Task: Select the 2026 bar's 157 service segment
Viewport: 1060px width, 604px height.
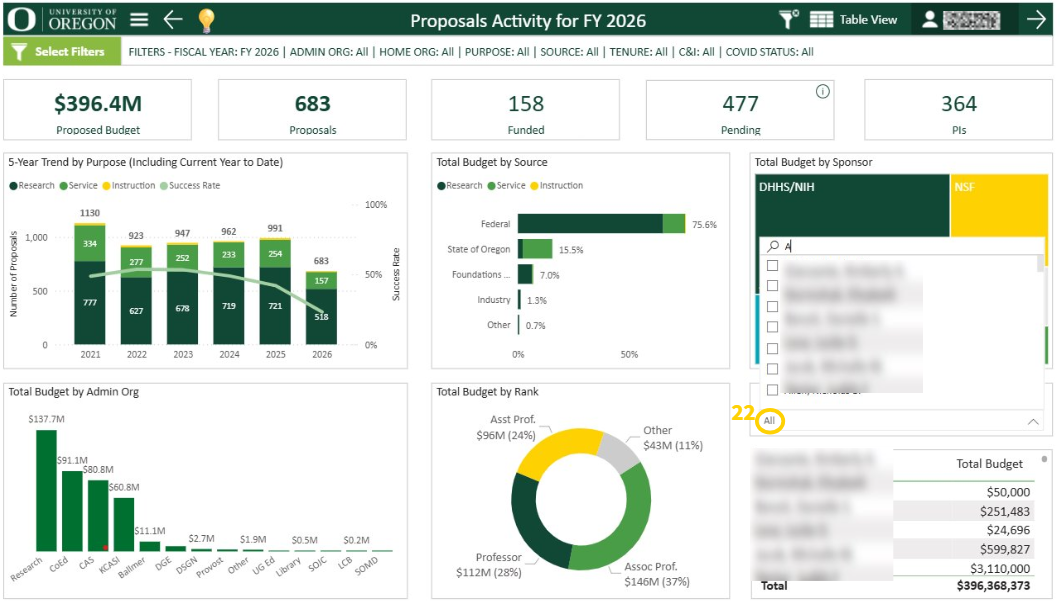Action: point(321,281)
